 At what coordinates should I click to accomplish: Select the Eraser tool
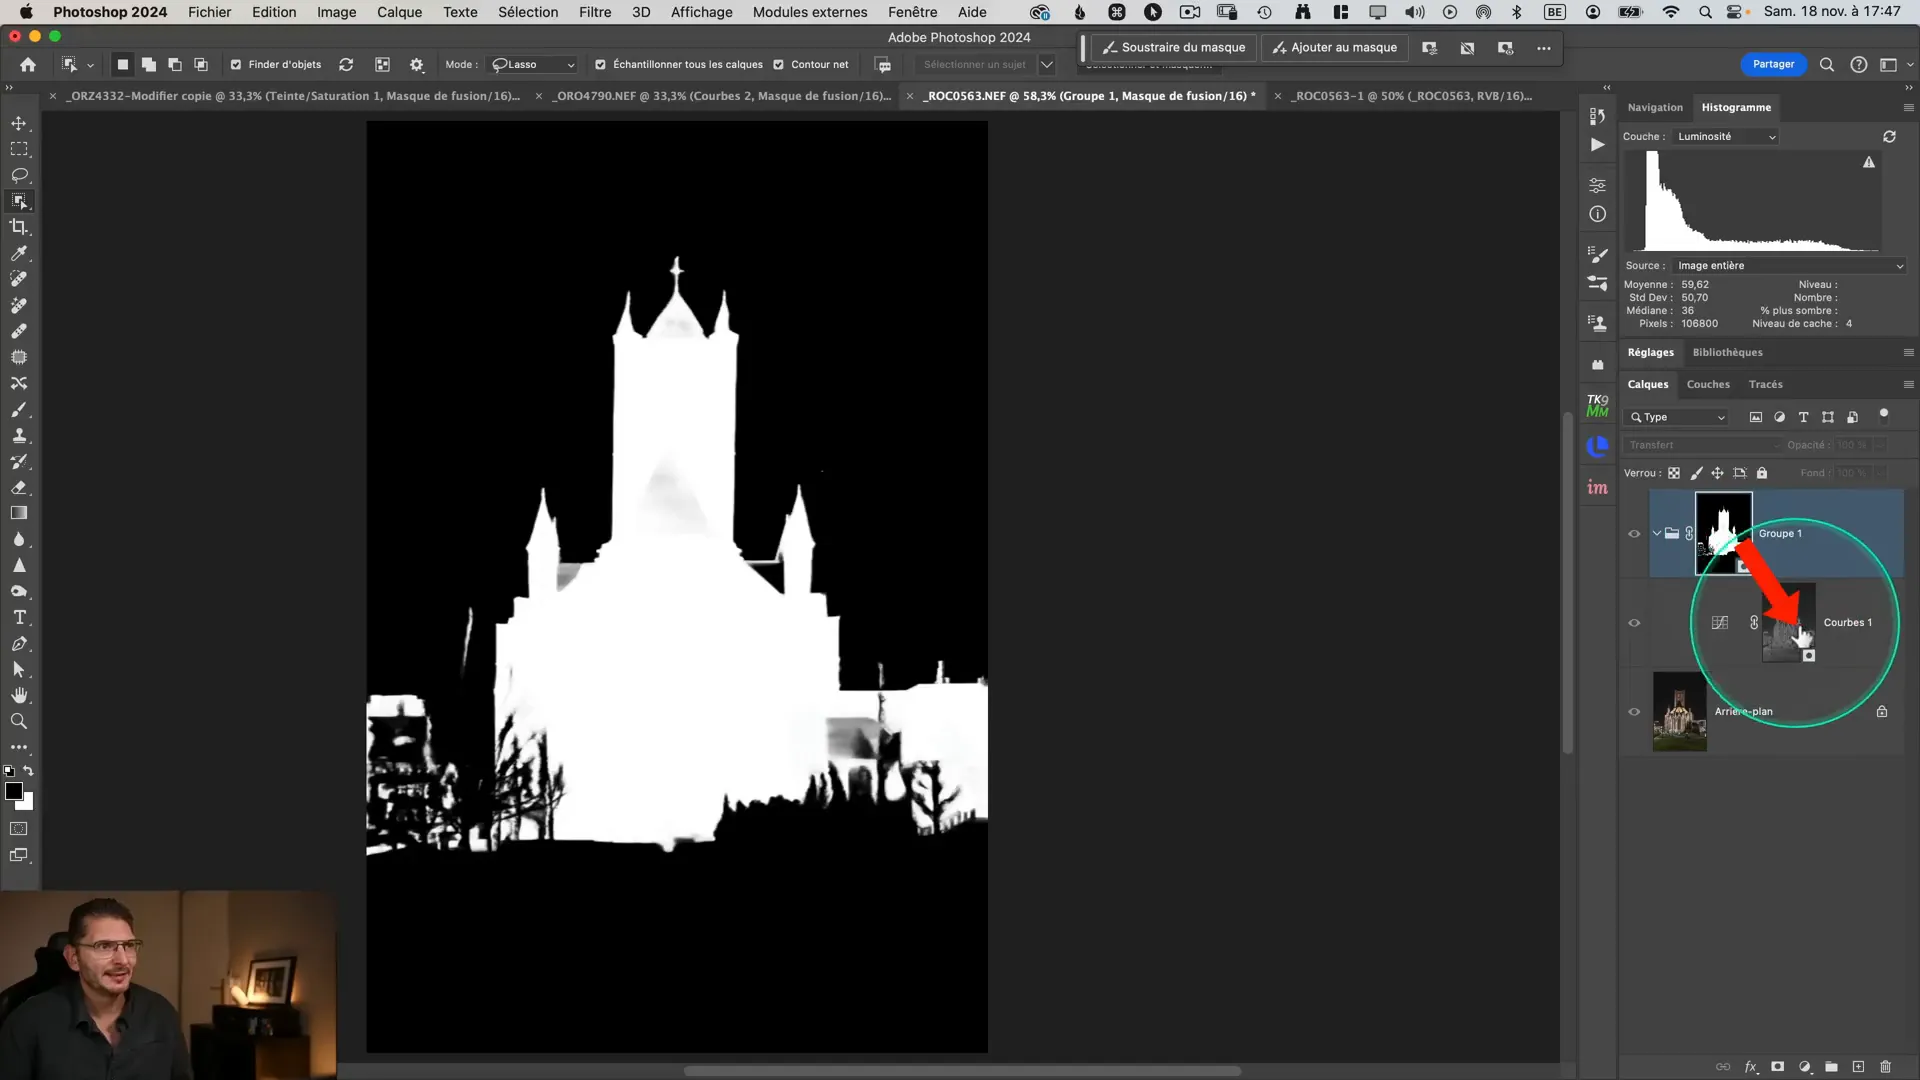(x=19, y=488)
